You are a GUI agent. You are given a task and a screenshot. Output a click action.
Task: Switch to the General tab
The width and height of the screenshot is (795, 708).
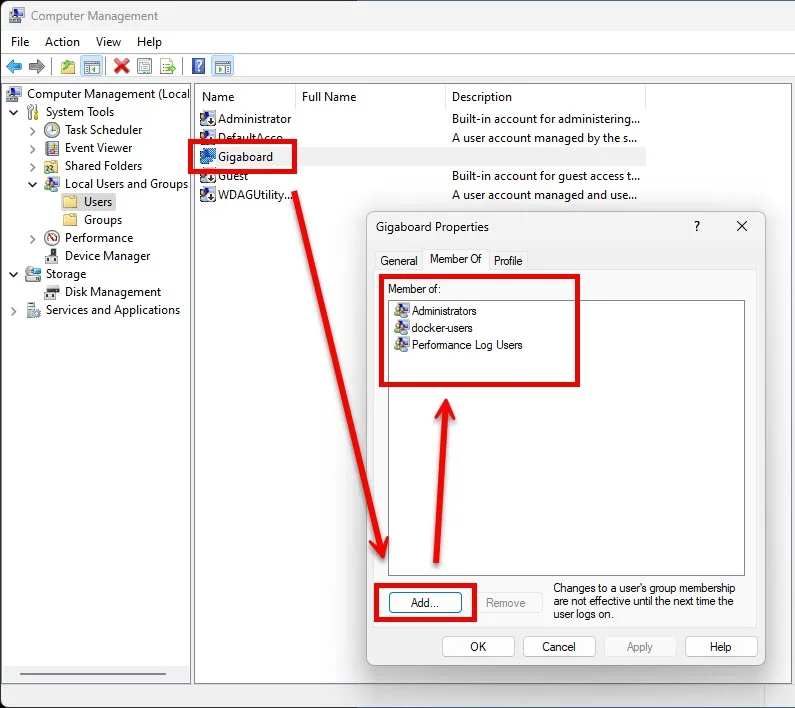pos(399,260)
